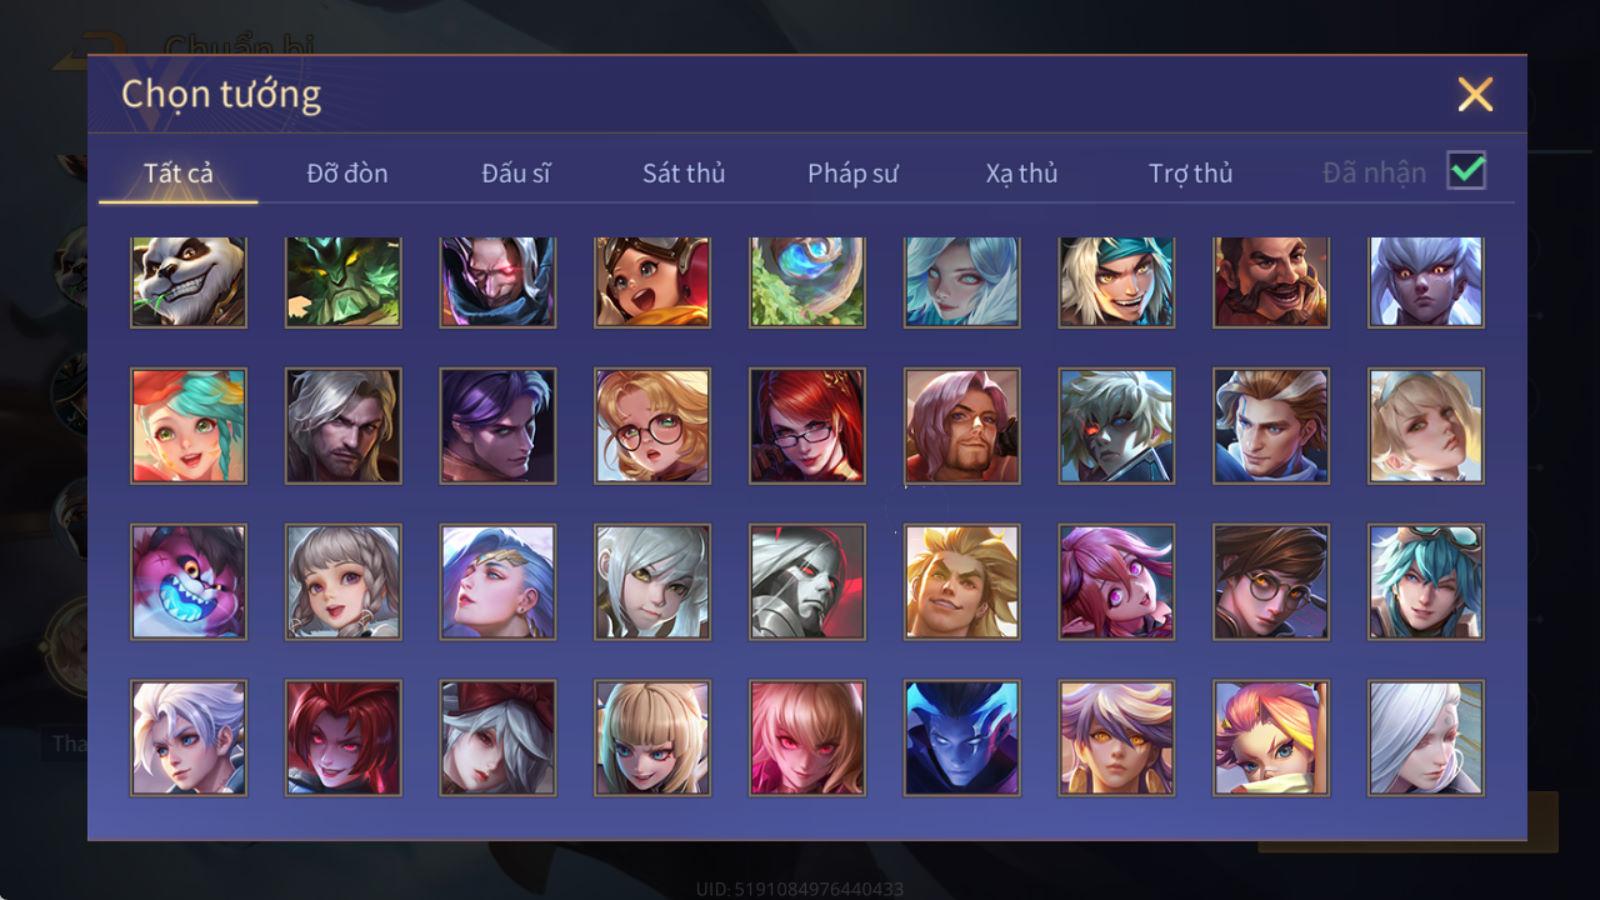Filter heroes by Pháp sư

(x=852, y=173)
